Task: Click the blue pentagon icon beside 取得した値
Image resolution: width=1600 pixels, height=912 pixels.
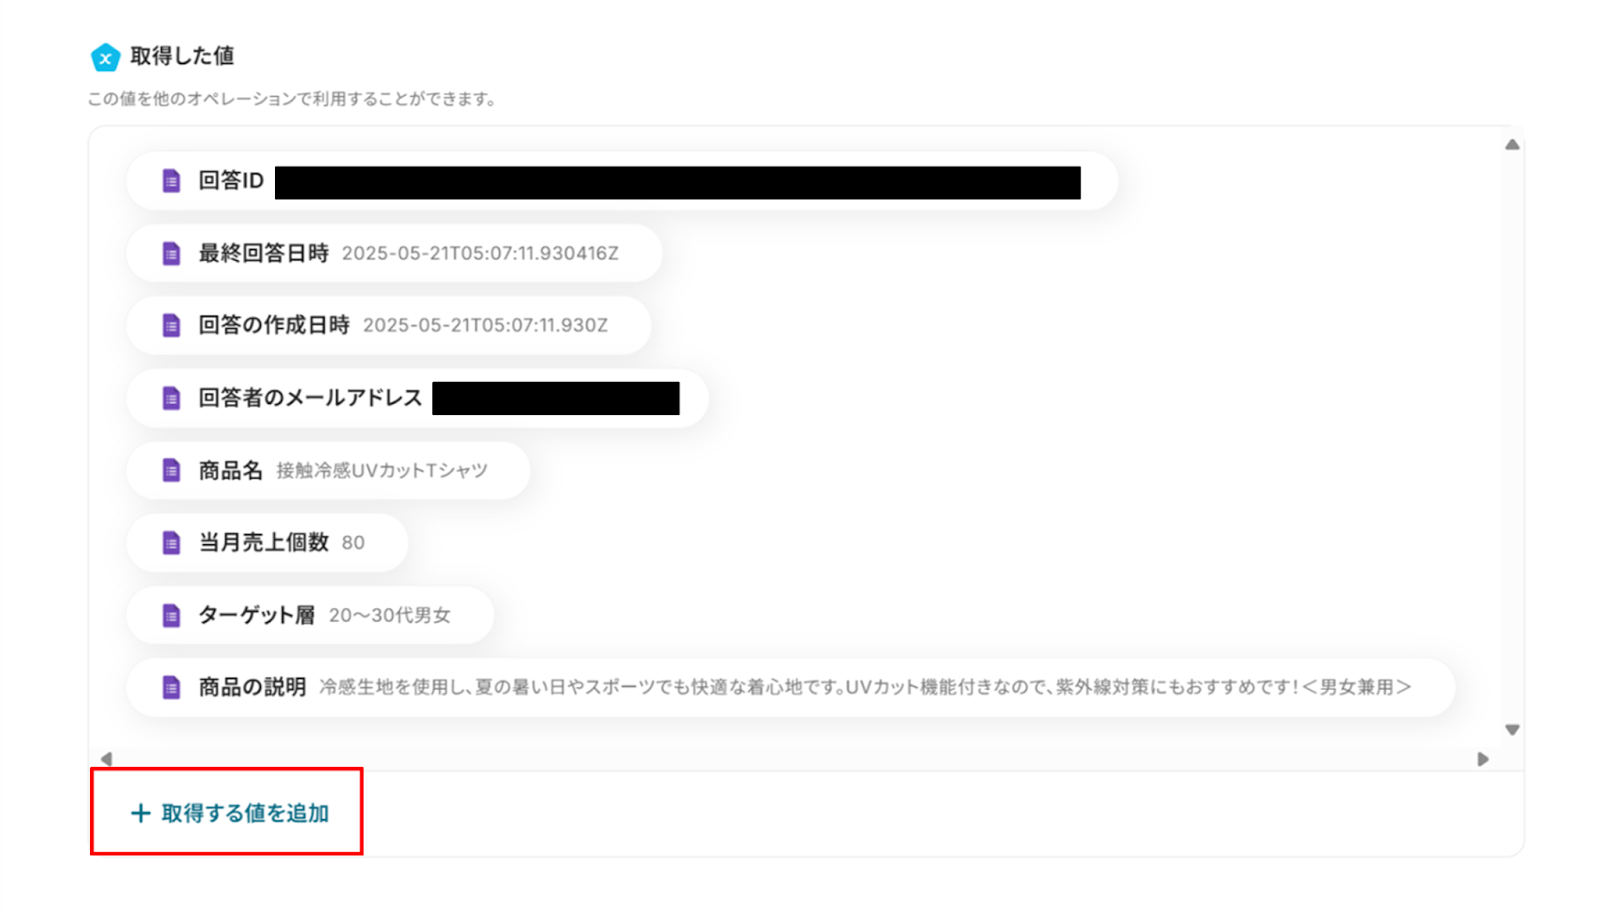Action: point(105,58)
